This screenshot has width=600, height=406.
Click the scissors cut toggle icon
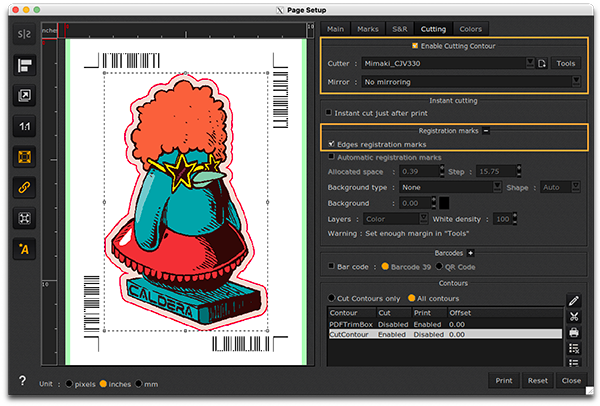[574, 316]
